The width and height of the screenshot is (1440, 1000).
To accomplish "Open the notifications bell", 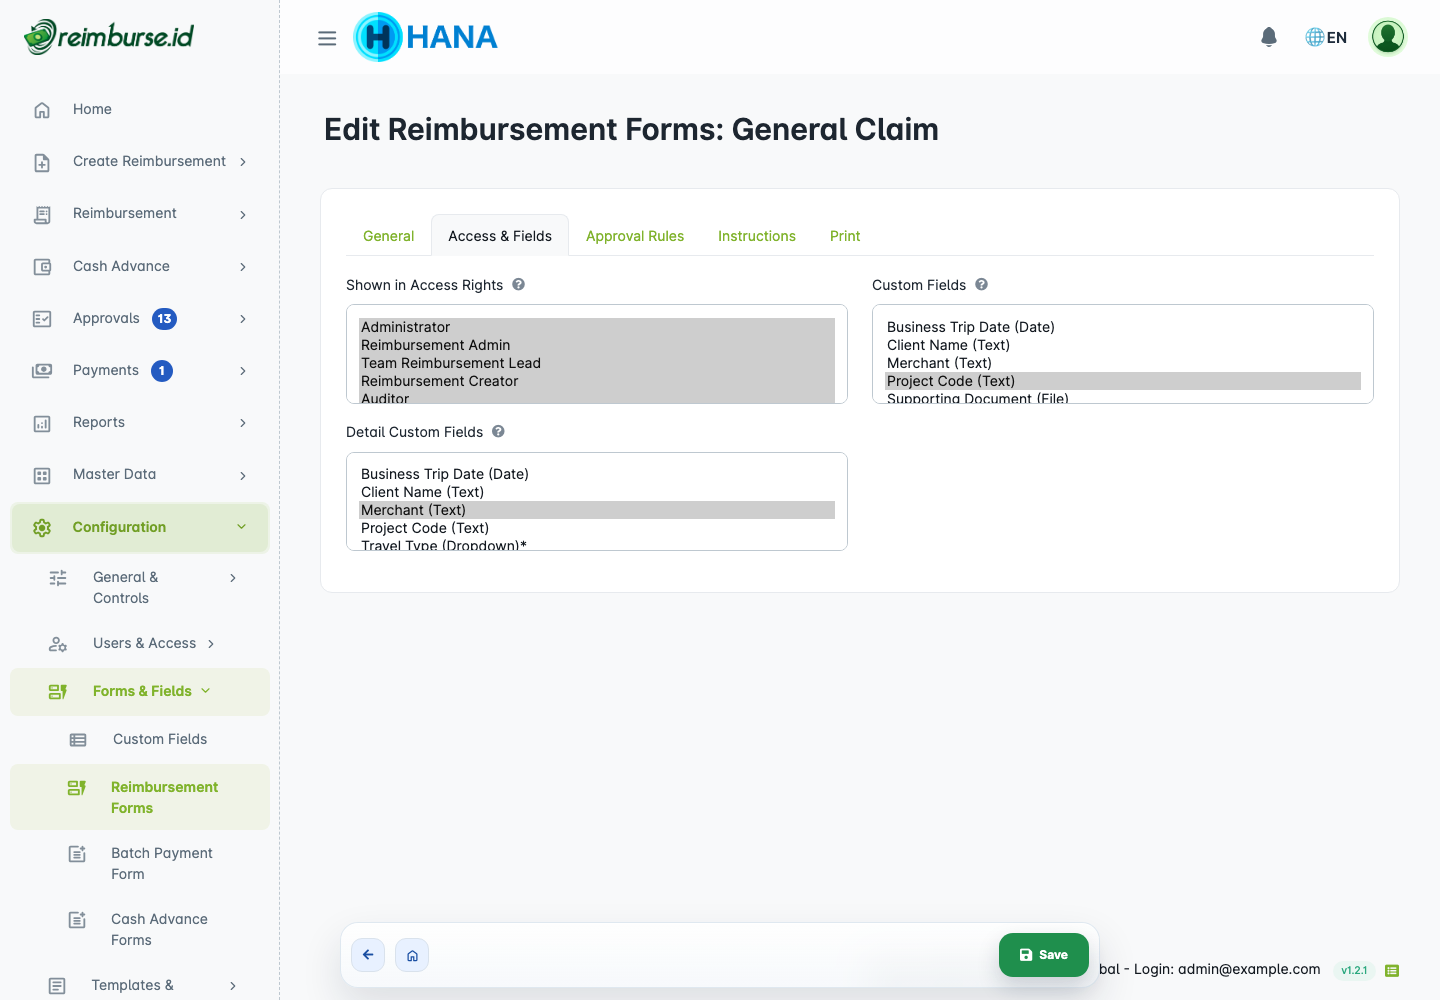I will pyautogui.click(x=1269, y=37).
